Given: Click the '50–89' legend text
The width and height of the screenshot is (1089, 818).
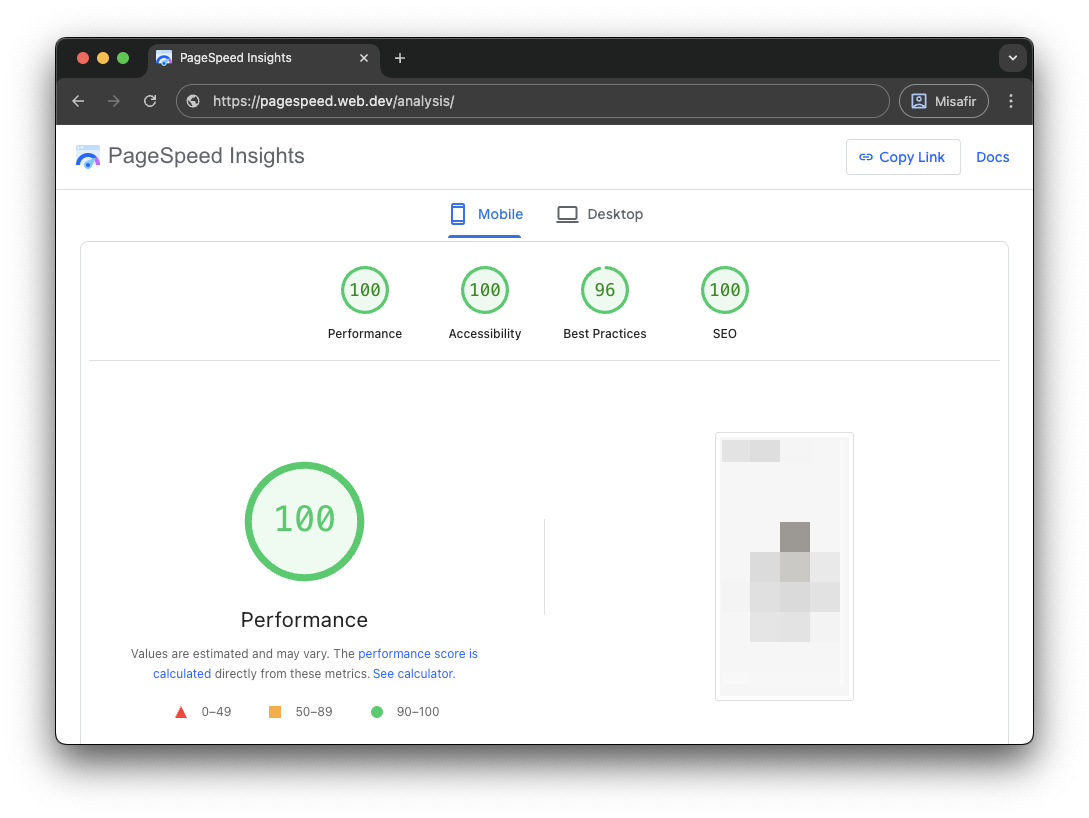Looking at the screenshot, I should 314,712.
